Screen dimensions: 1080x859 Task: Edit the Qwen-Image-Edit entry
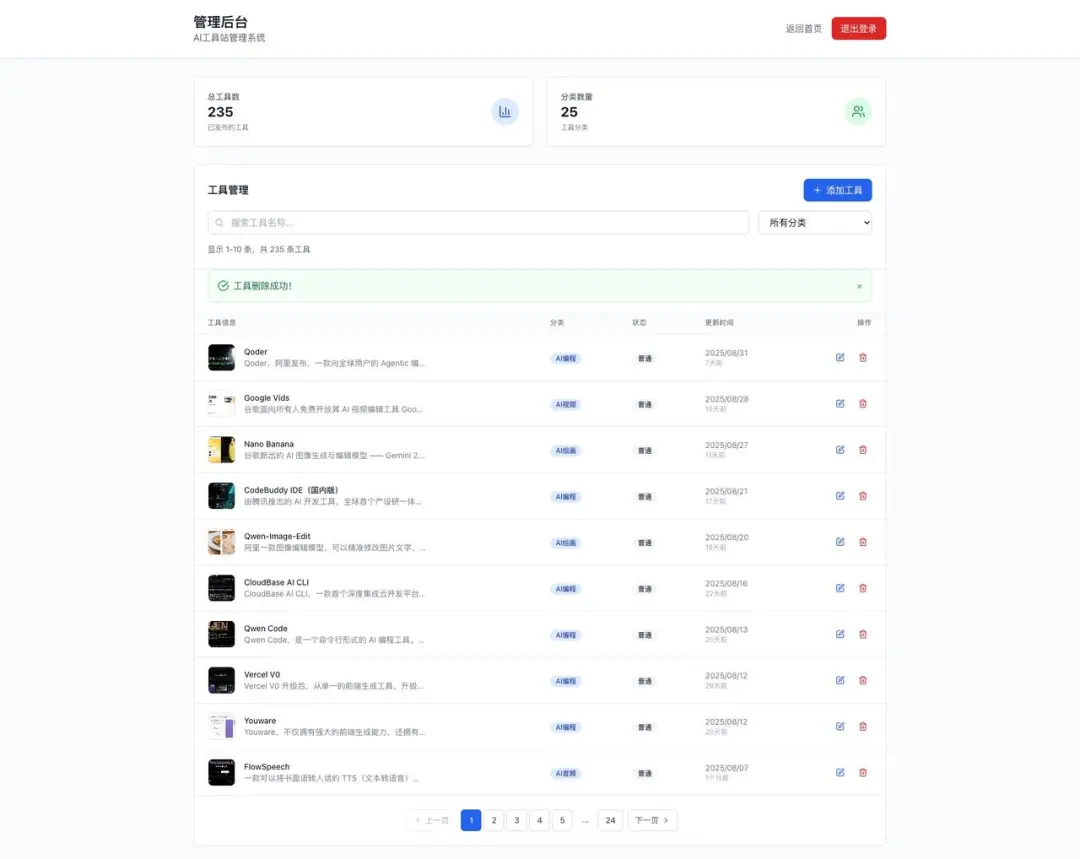pyautogui.click(x=840, y=542)
